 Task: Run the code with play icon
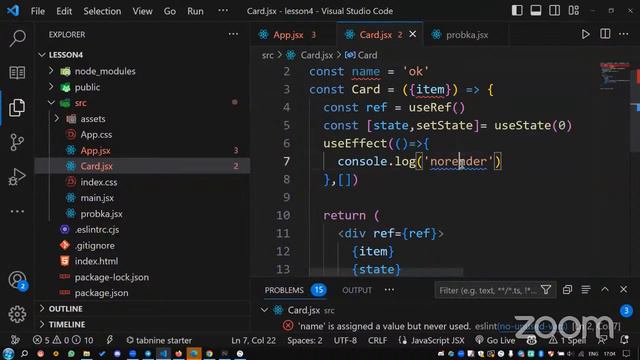point(585,34)
